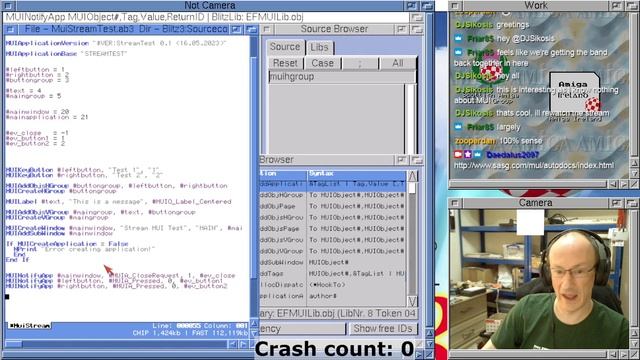Switch to the Source tab in Source Browser
This screenshot has height=360, width=640.
tap(285, 47)
